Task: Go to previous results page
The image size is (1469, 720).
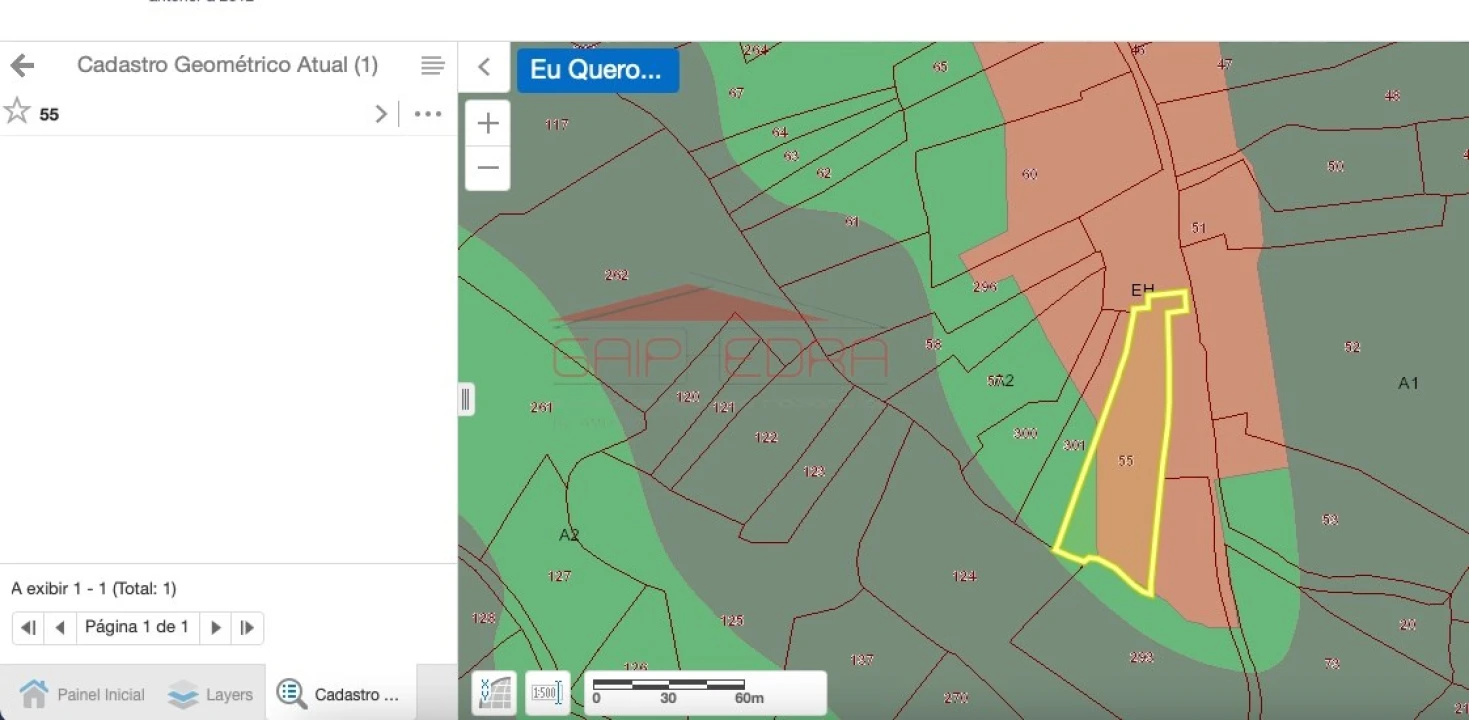Action: click(60, 628)
